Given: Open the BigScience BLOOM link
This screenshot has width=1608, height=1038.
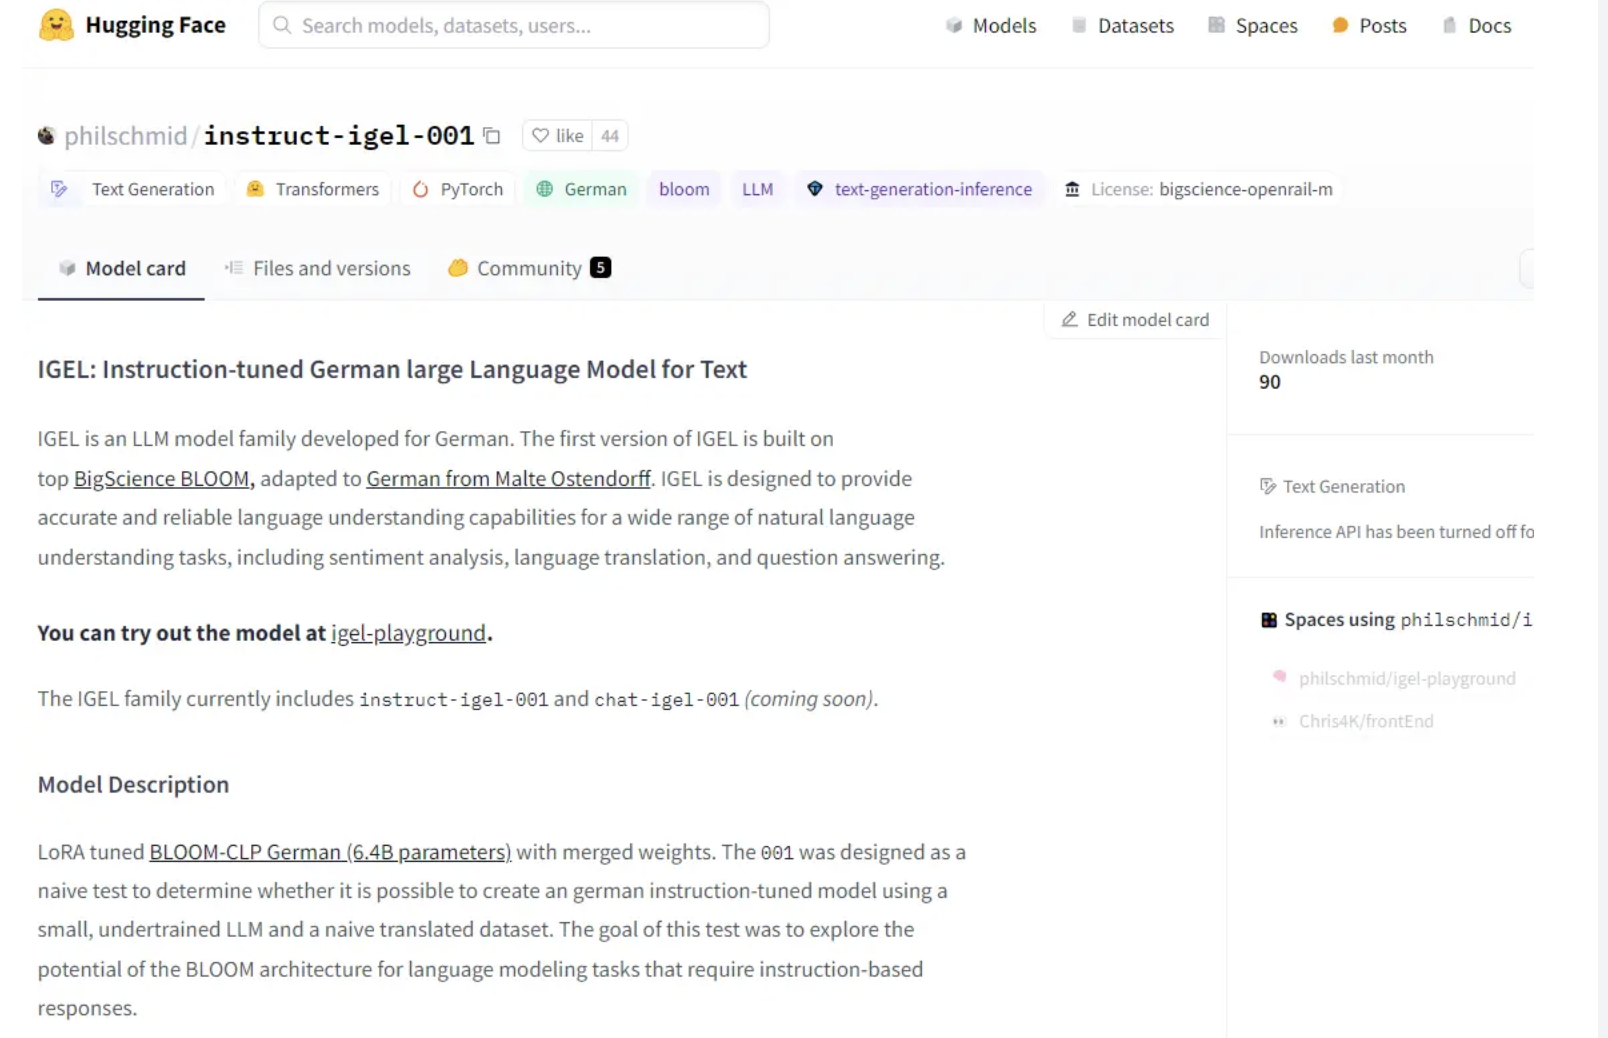Looking at the screenshot, I should (162, 479).
